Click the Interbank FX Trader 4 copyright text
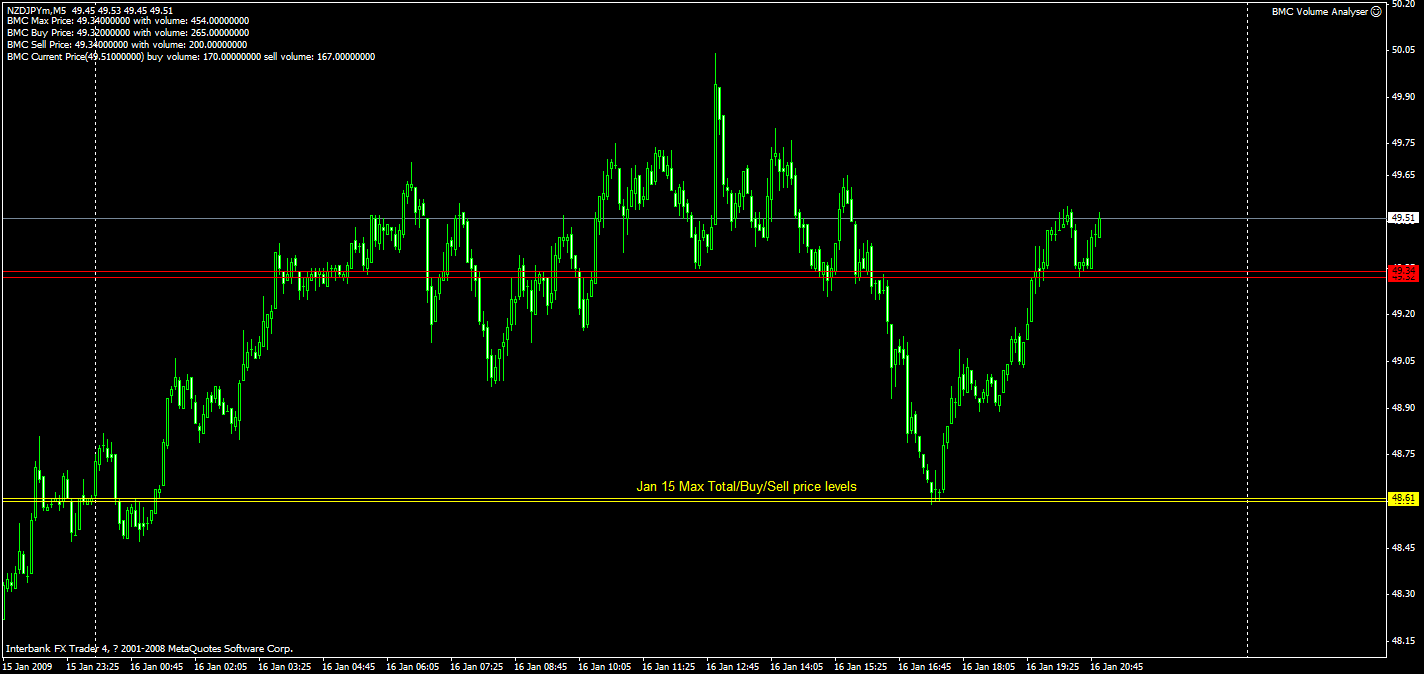The height and width of the screenshot is (674, 1424). [150, 648]
